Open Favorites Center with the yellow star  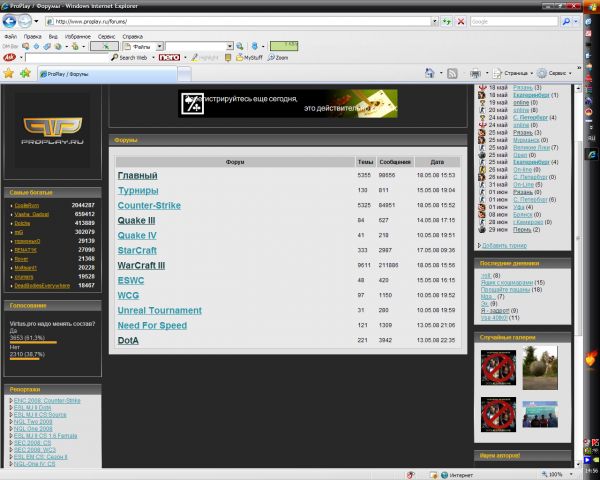coord(8,73)
